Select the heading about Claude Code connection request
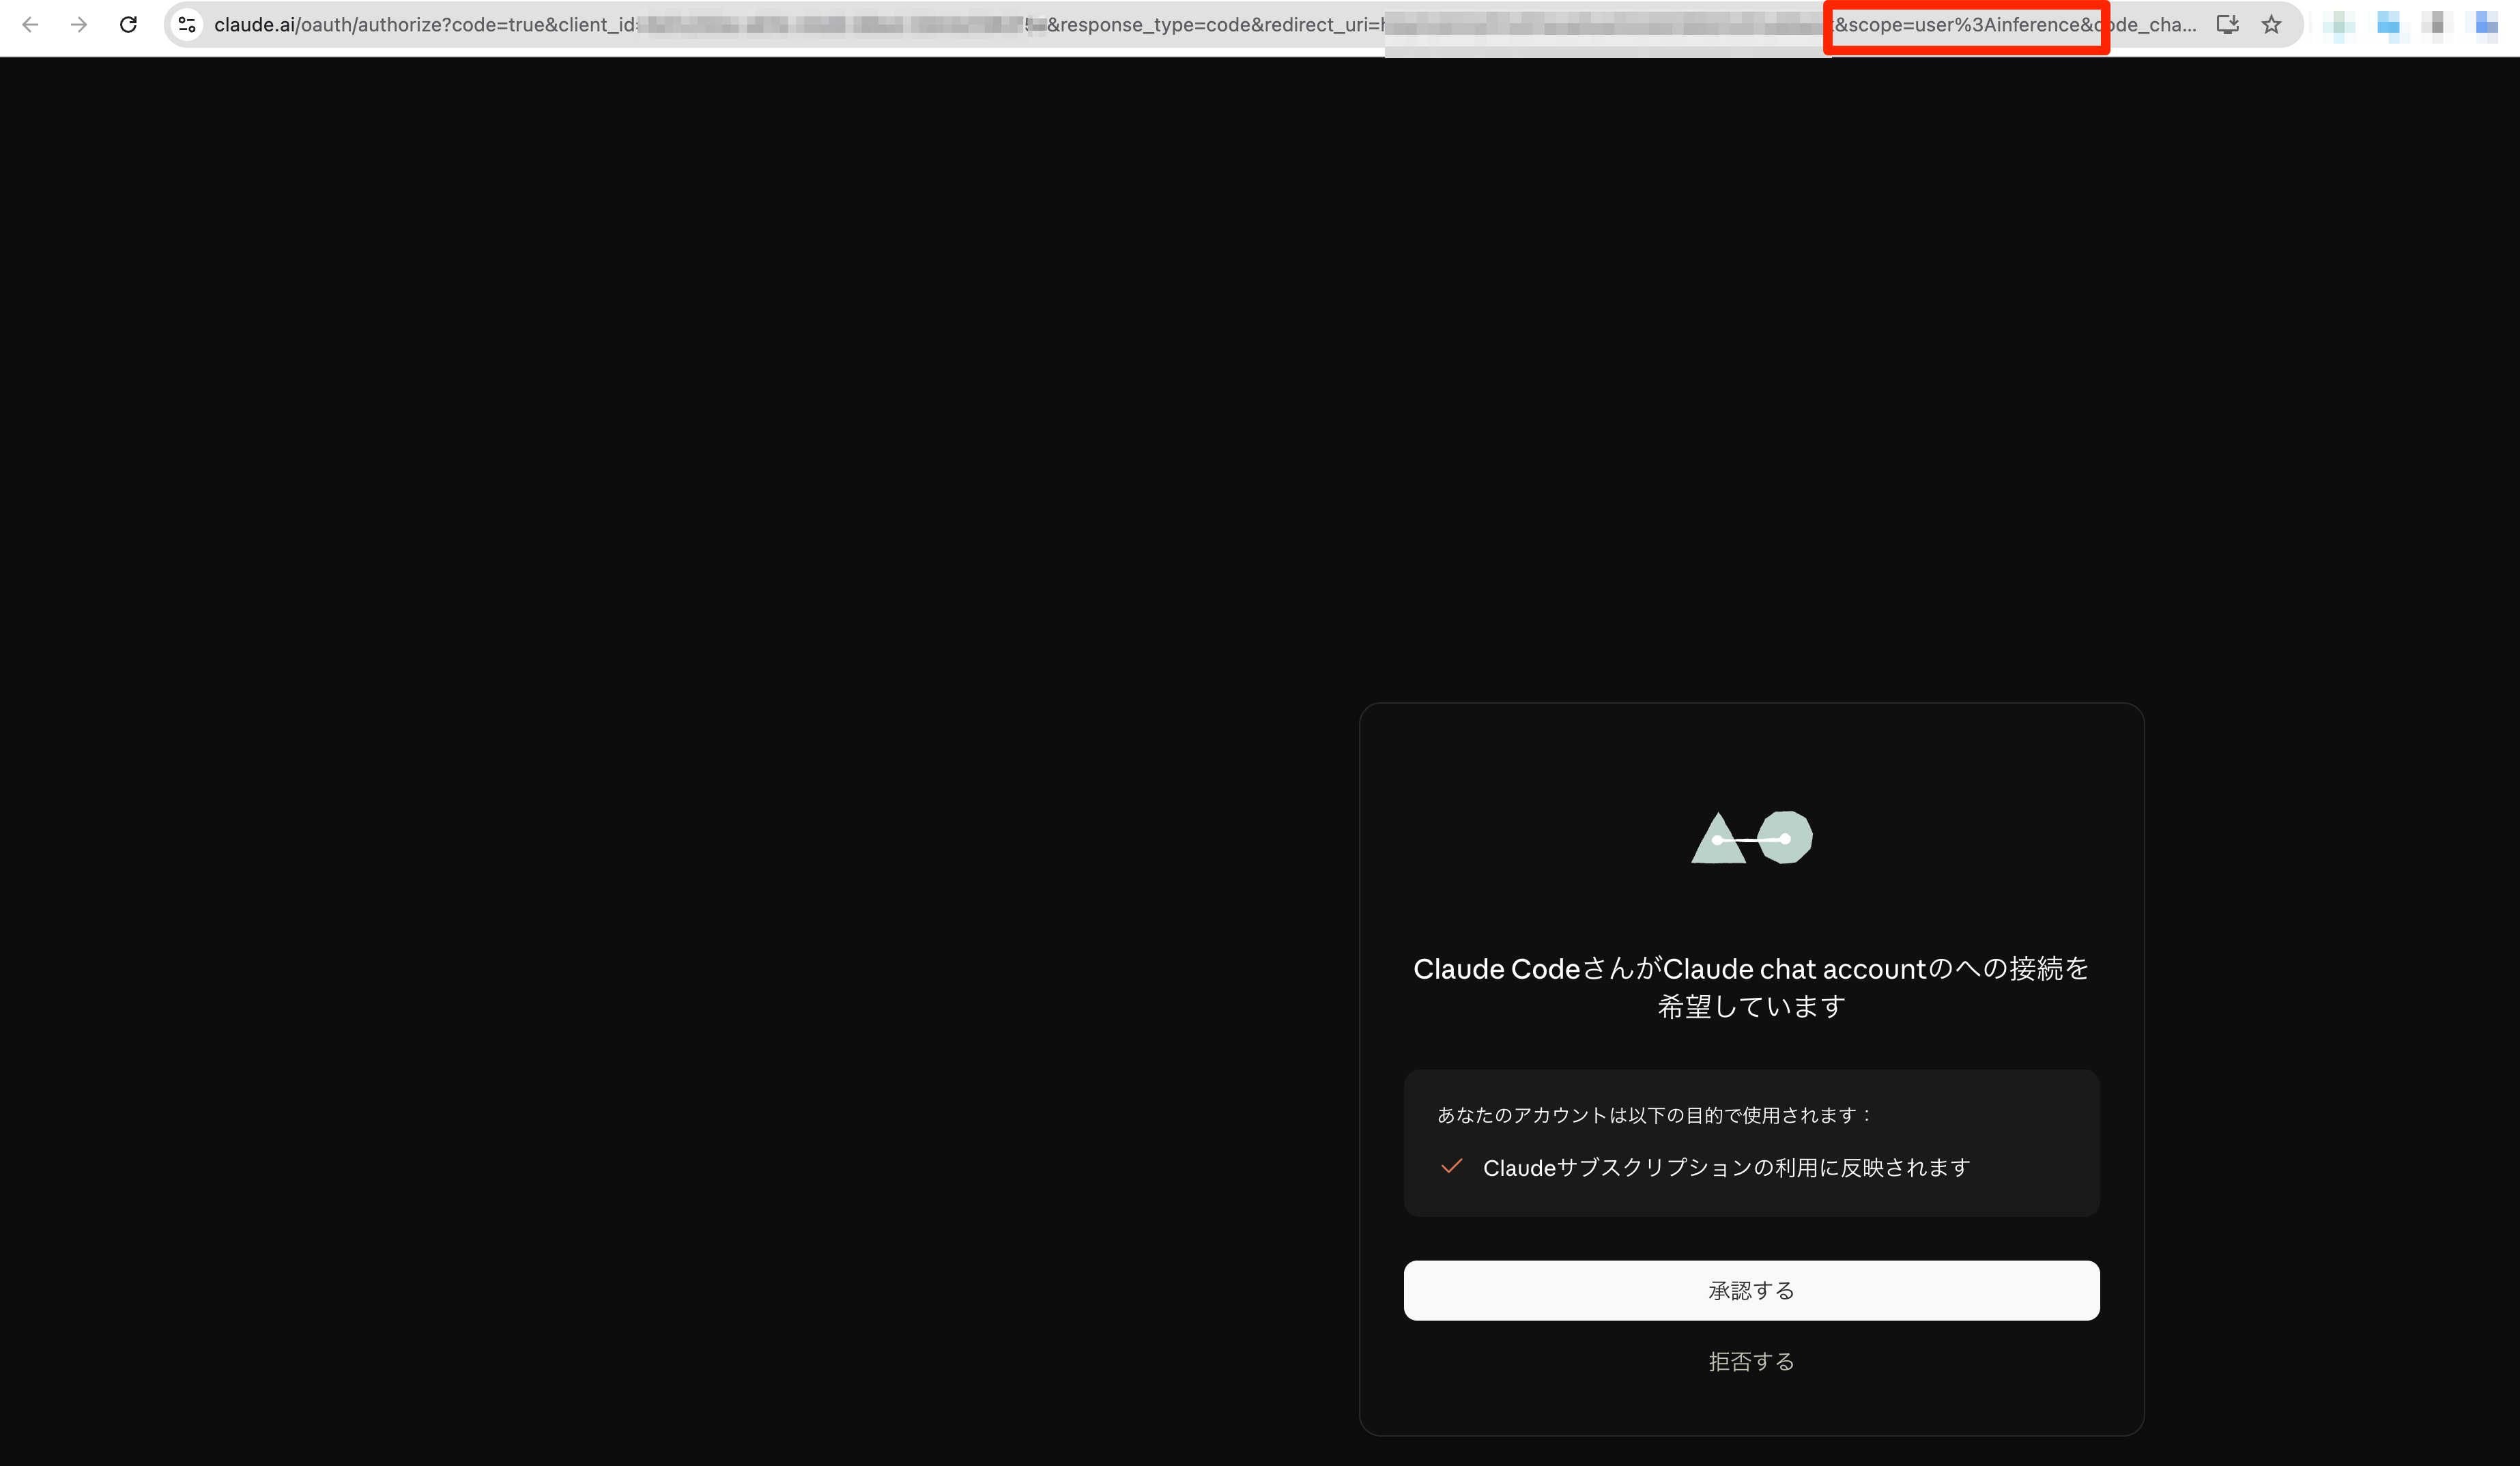This screenshot has height=1466, width=2520. pyautogui.click(x=1751, y=987)
